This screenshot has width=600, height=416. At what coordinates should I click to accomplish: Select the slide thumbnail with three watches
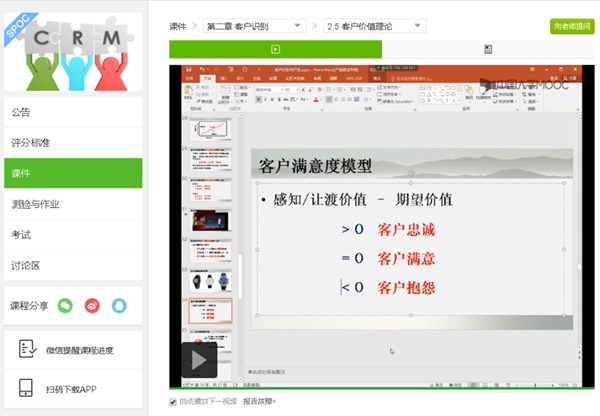[x=210, y=281]
